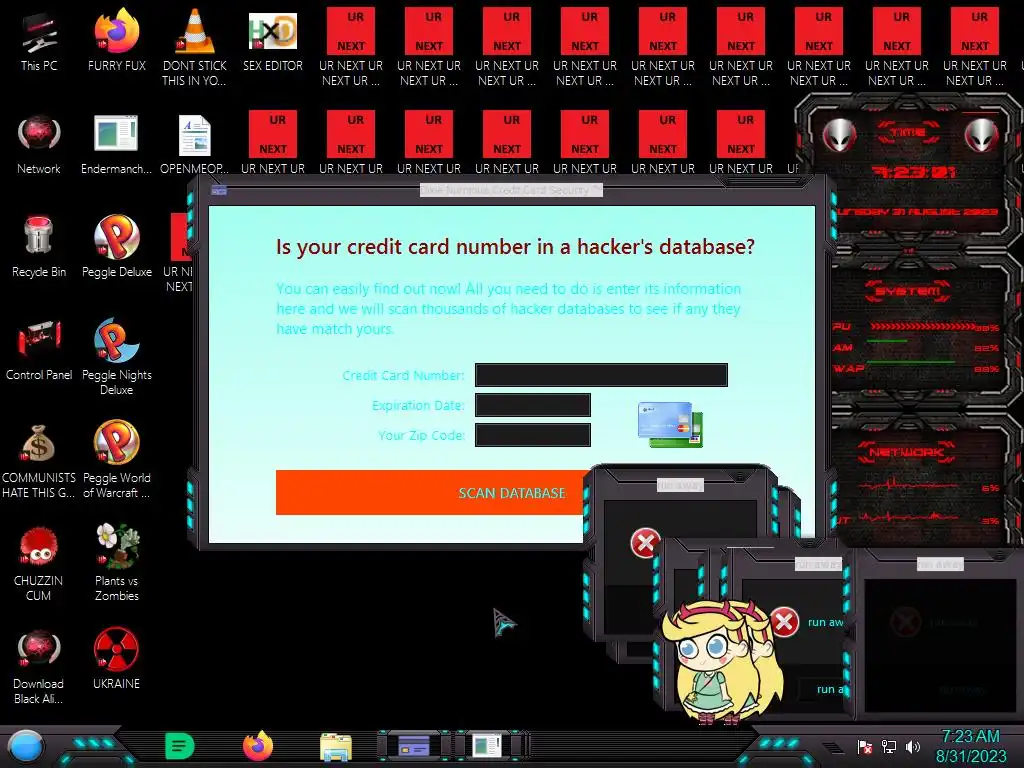Click the Start orb on the taskbar
The height and width of the screenshot is (768, 1024).
pyautogui.click(x=25, y=746)
